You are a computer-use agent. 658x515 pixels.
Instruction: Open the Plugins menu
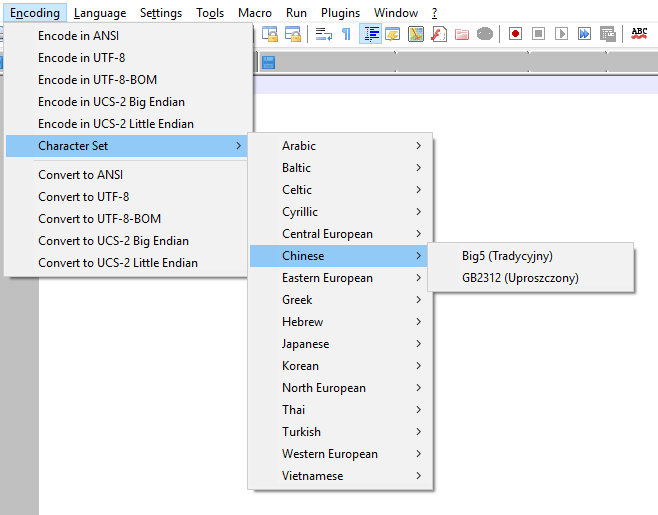340,13
